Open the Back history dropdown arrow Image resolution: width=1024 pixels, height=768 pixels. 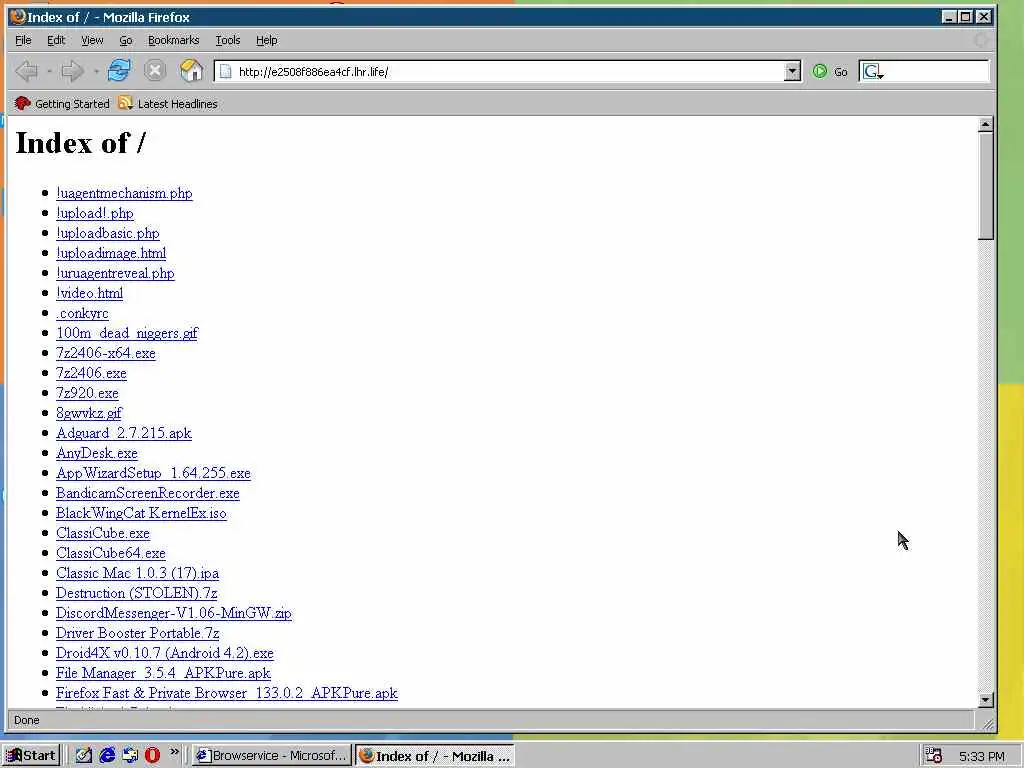pyautogui.click(x=50, y=71)
